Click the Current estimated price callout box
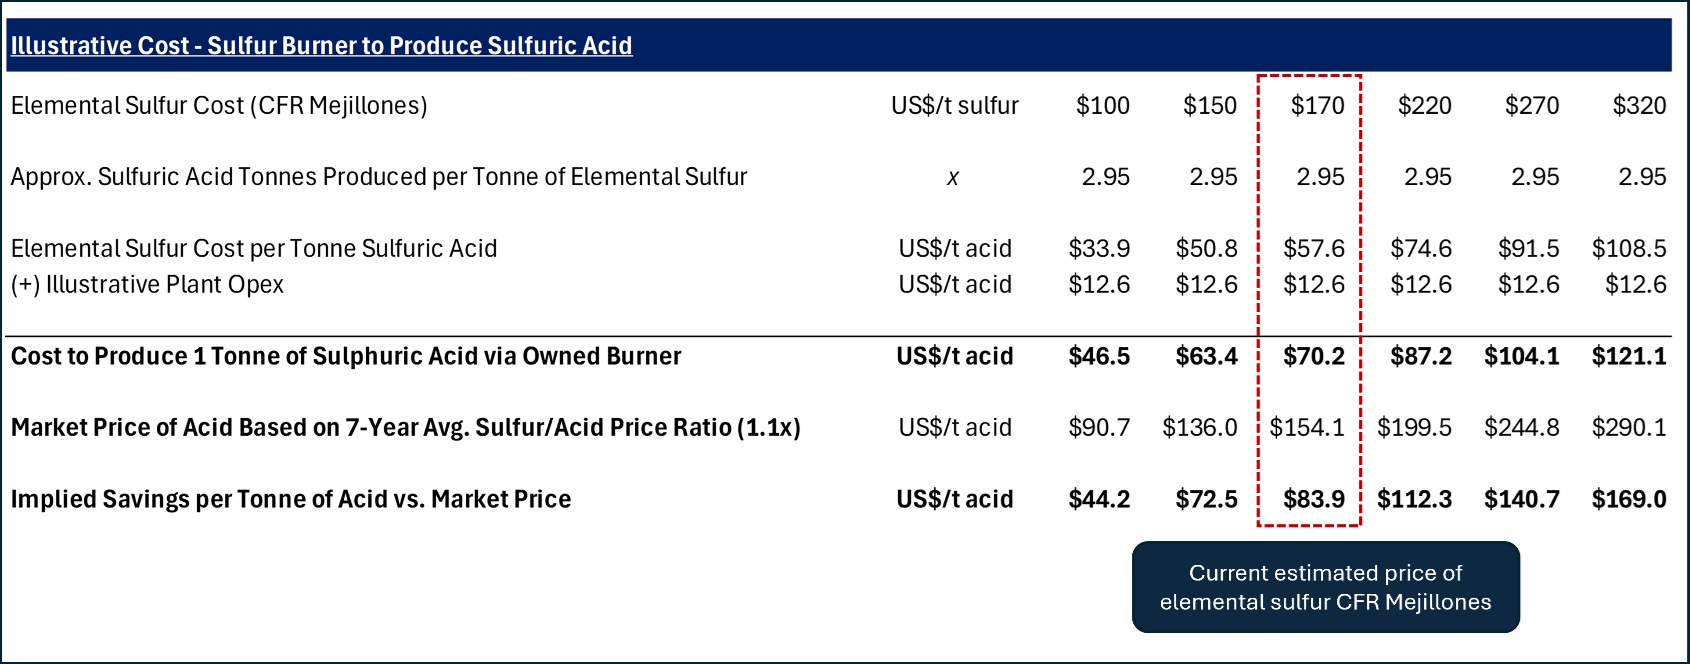 tap(1325, 587)
